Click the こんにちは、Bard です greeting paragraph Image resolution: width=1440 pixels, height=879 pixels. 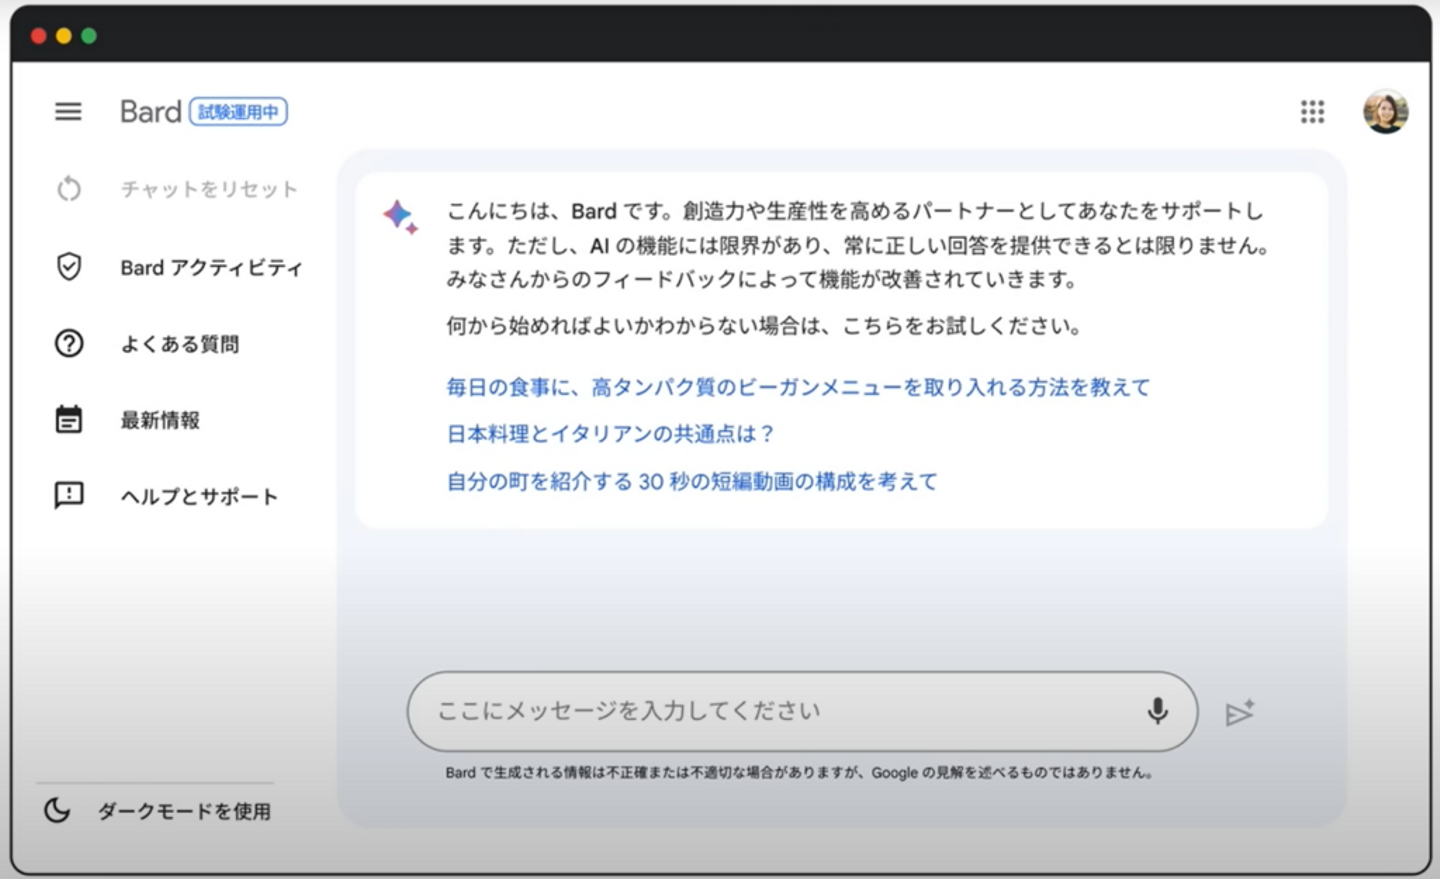click(857, 245)
